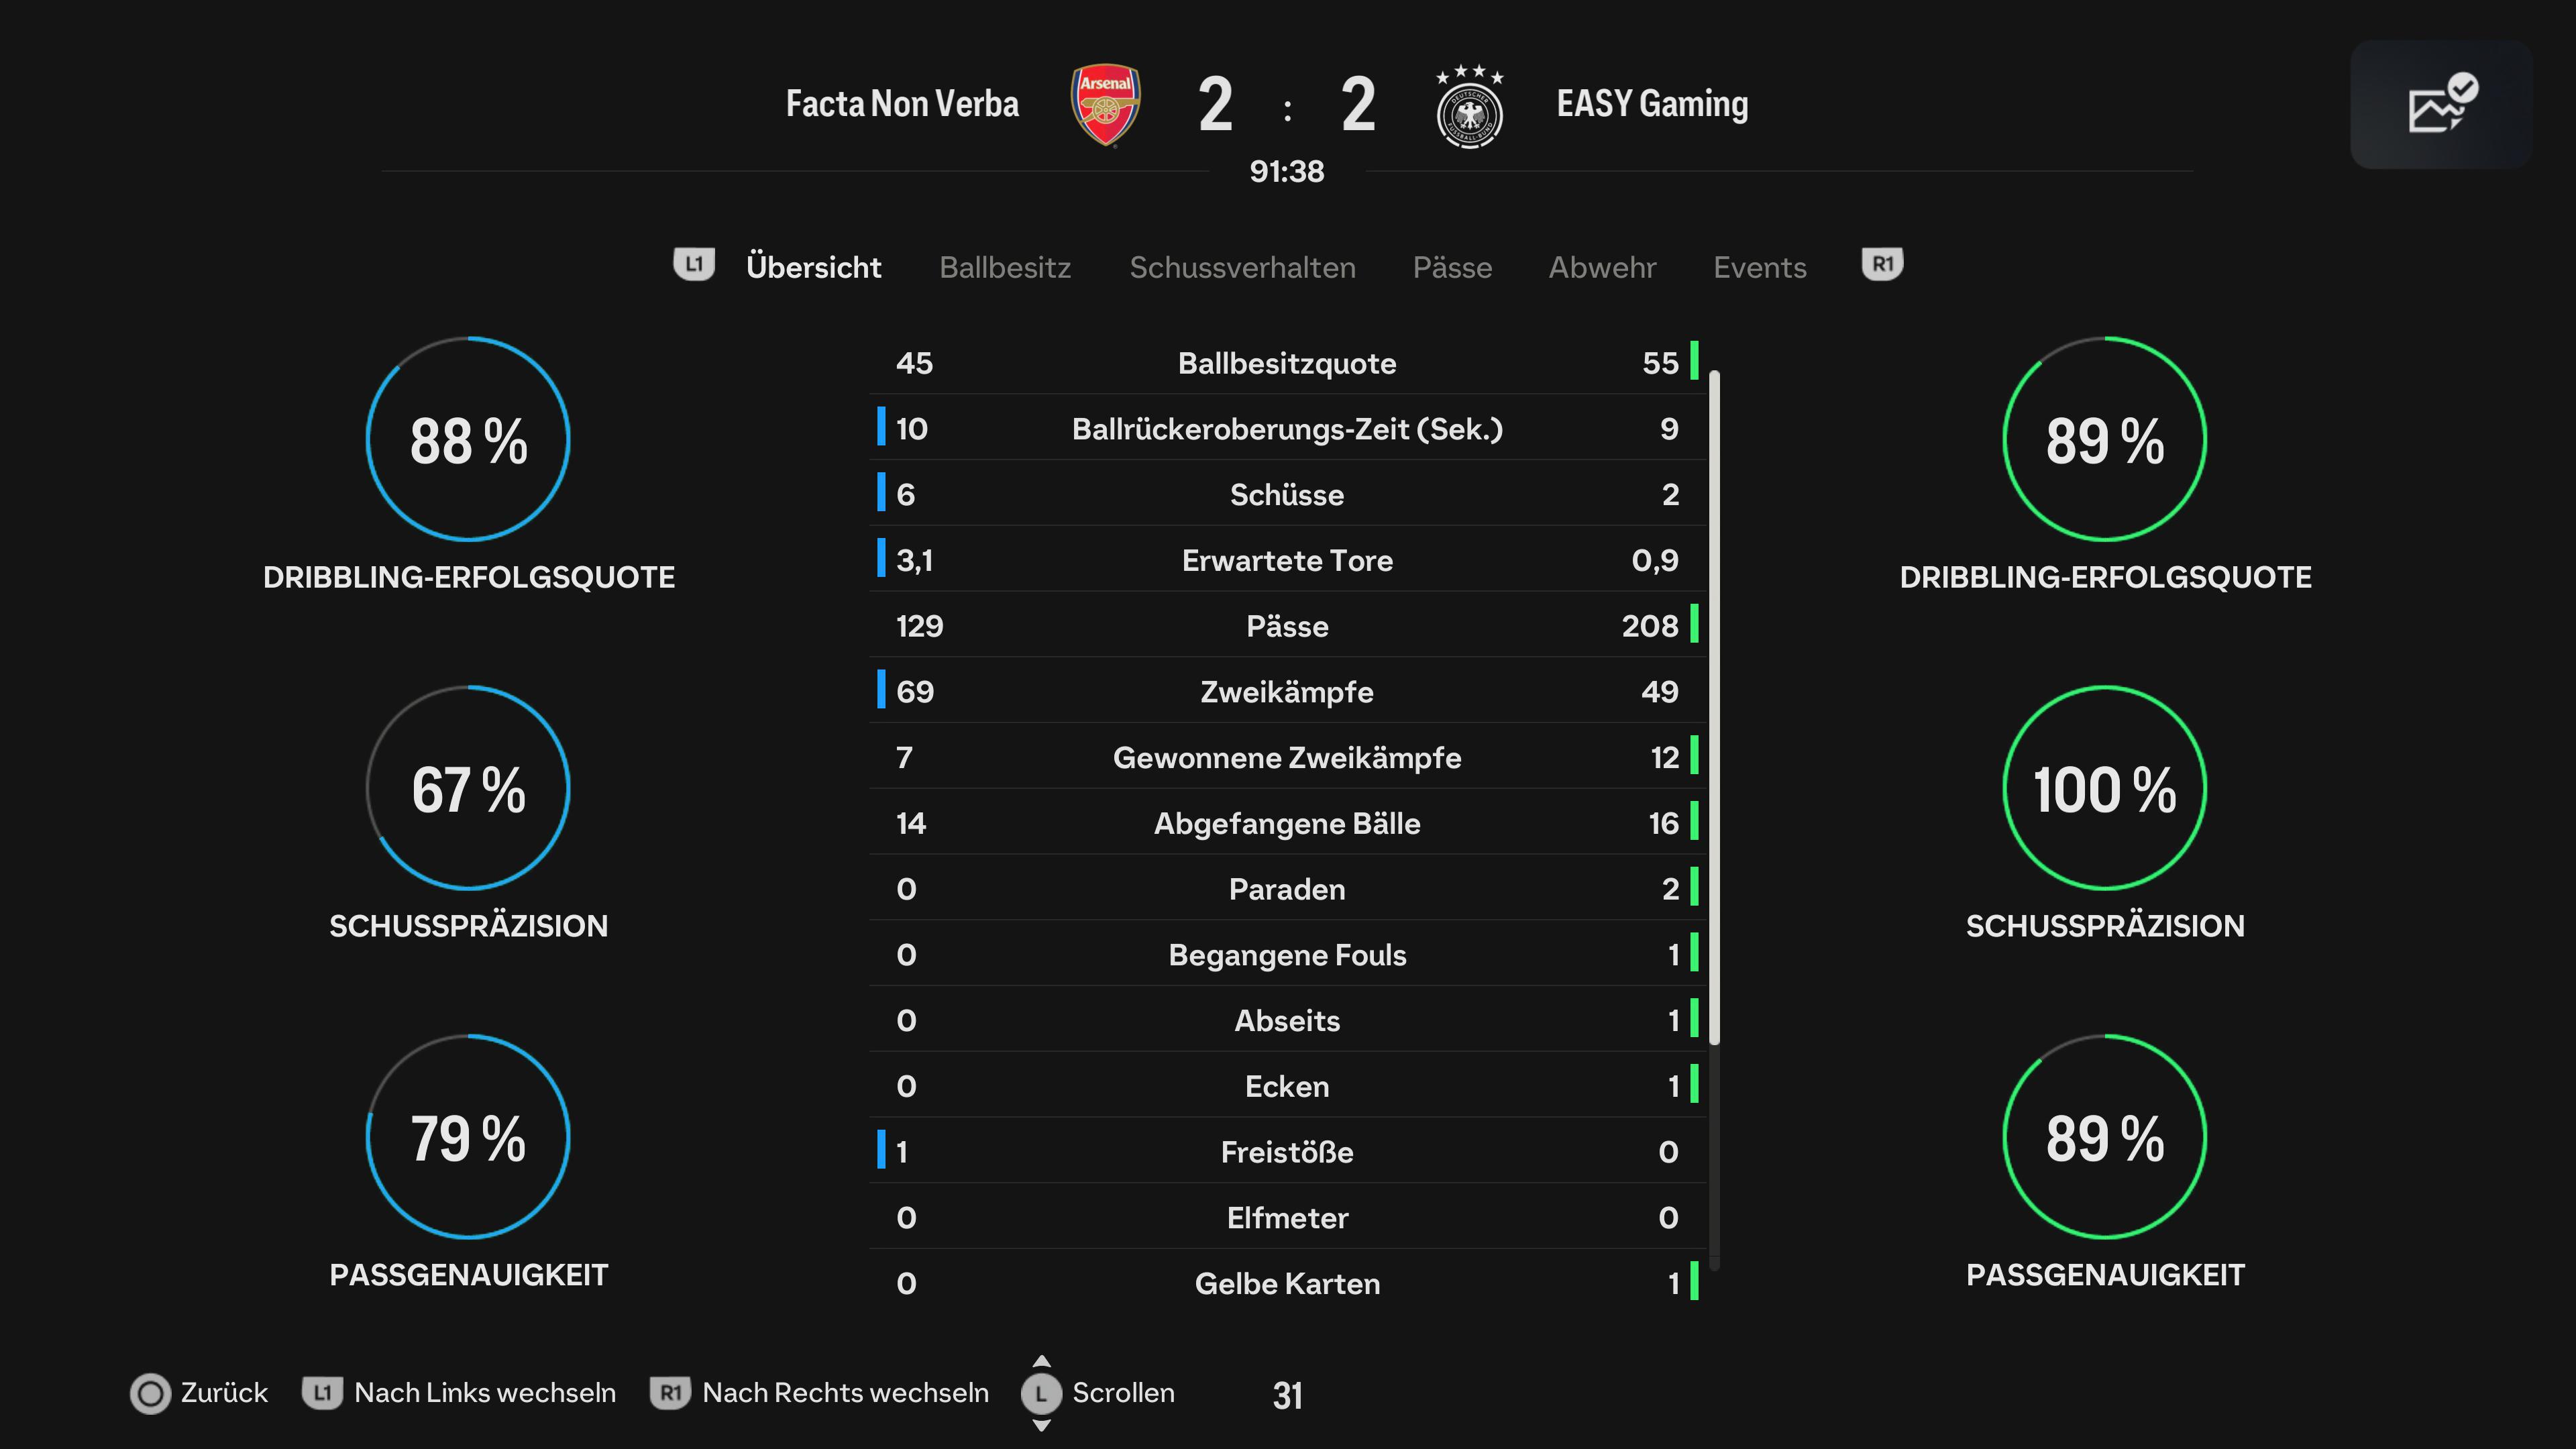Click the Zurück label to go back
This screenshot has height=1449, width=2576.
click(x=224, y=1393)
